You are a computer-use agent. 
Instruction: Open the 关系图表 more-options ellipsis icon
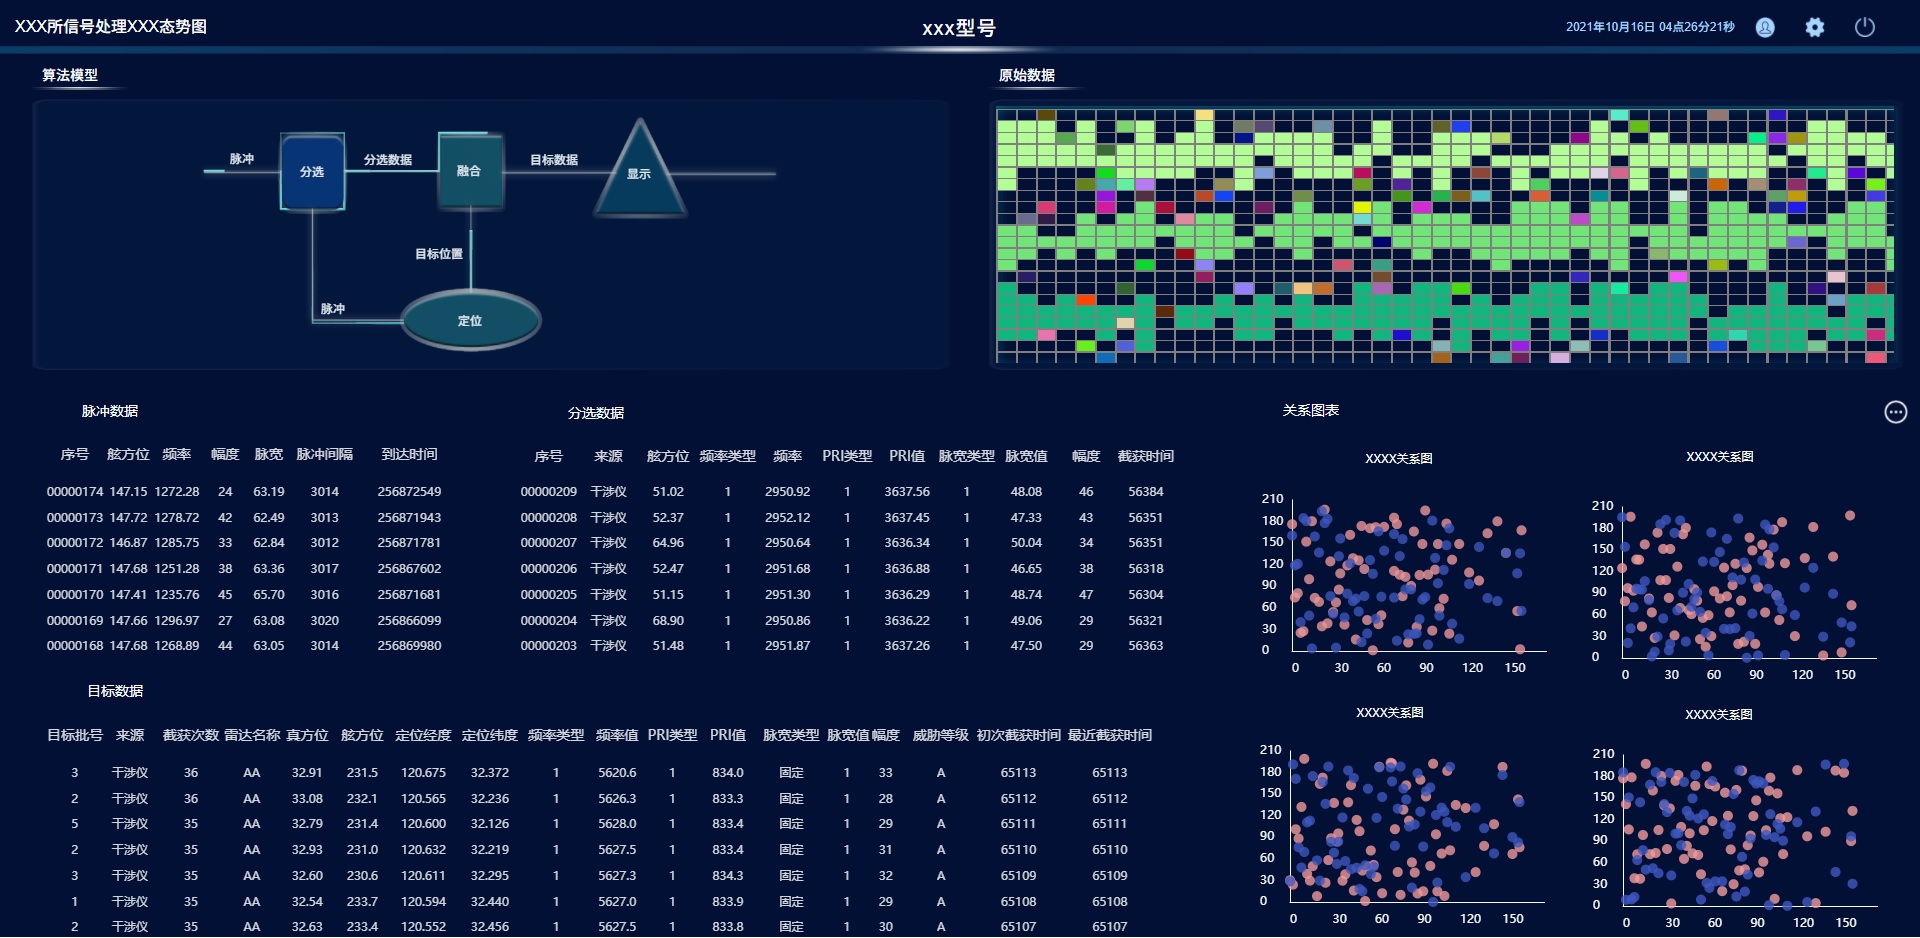click(x=1895, y=412)
